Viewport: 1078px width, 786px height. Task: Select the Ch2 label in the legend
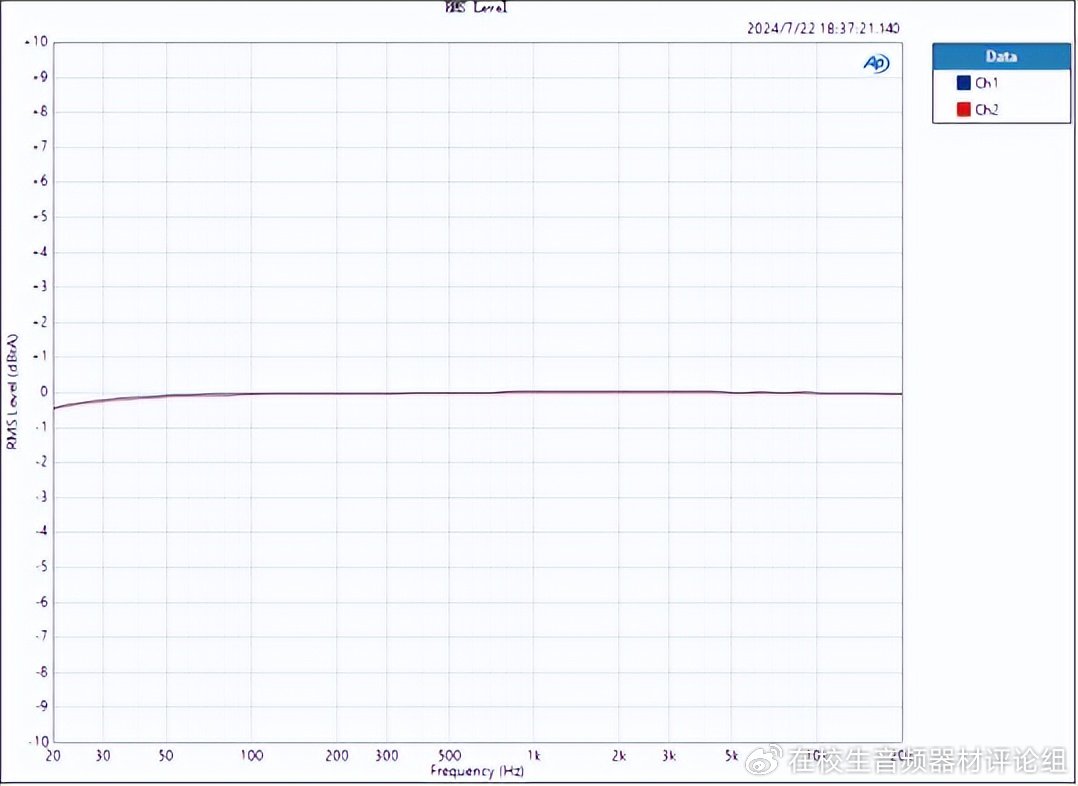[x=986, y=109]
